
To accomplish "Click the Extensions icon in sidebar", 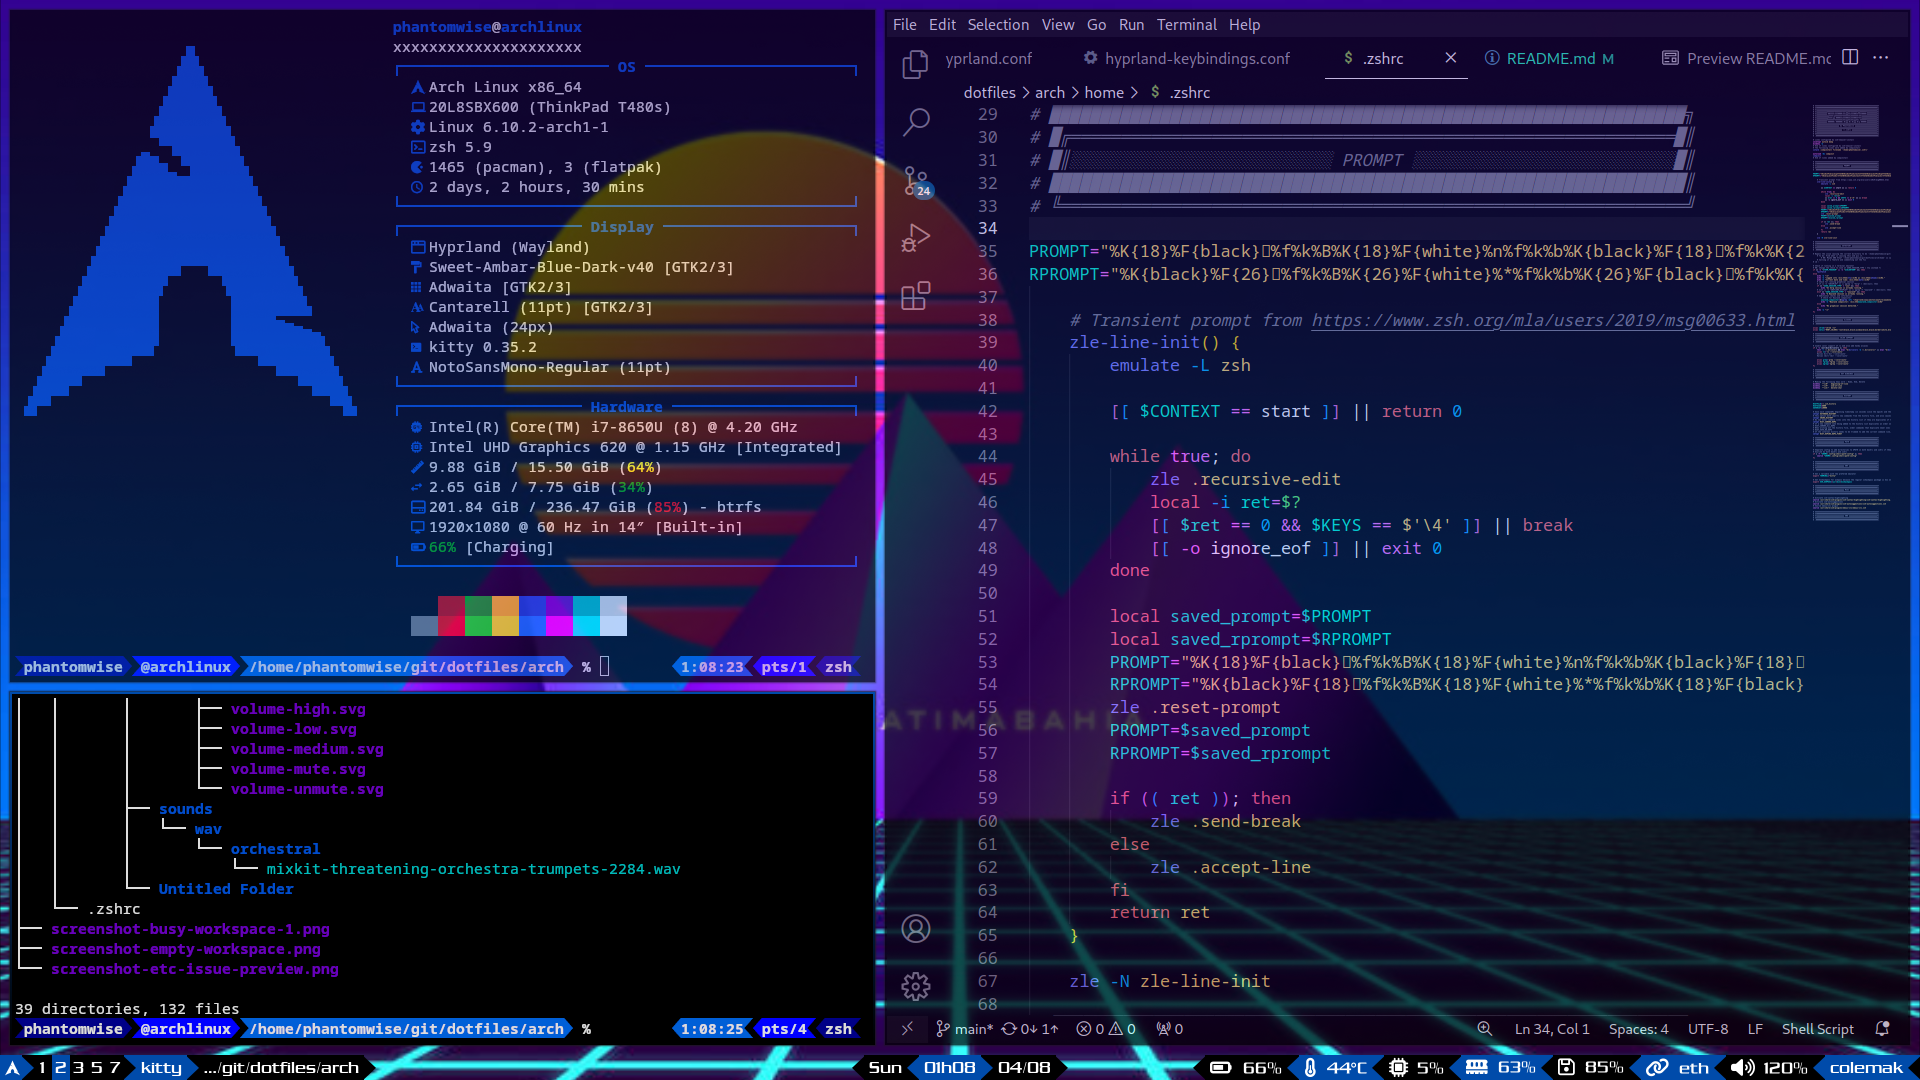I will (x=915, y=295).
